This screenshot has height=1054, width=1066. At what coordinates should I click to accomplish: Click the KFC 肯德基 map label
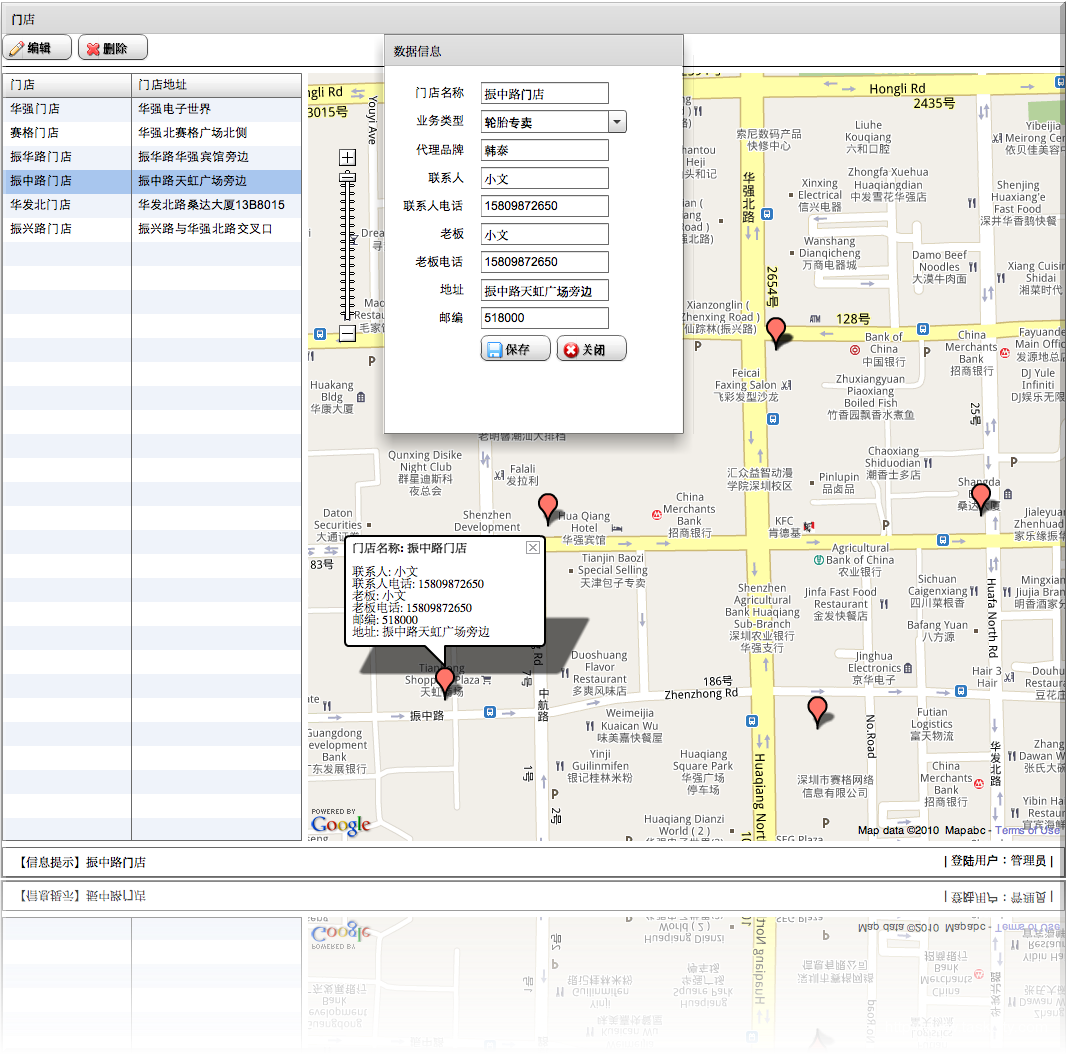tap(784, 527)
